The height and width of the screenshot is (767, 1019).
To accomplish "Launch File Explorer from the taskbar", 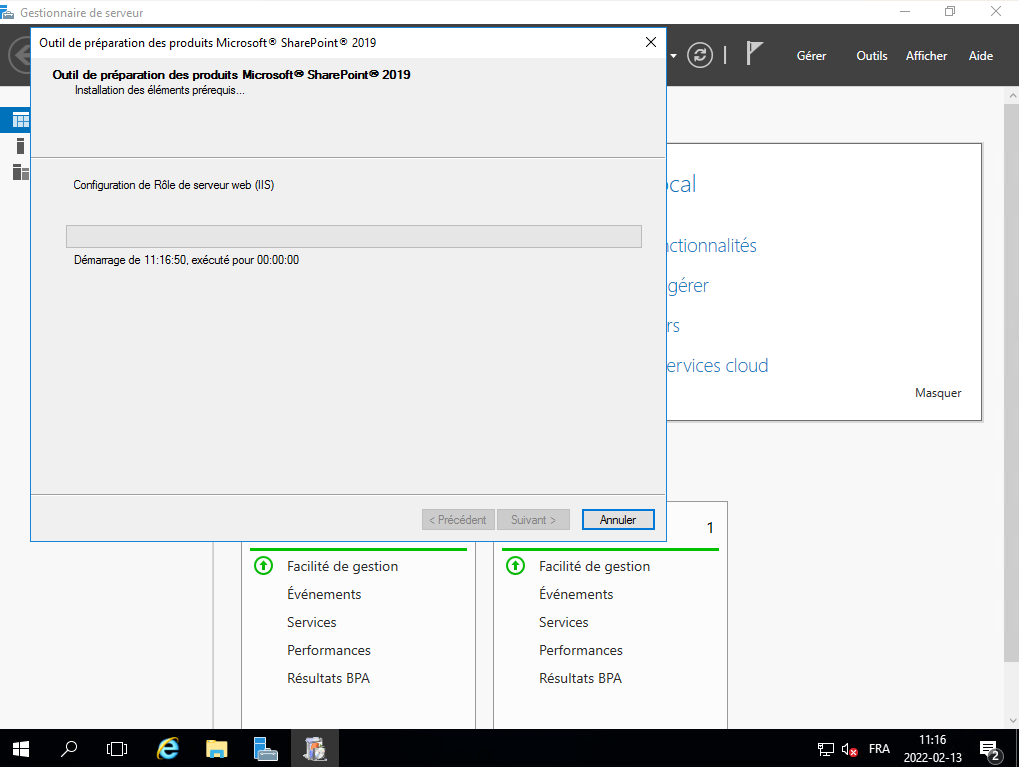I will (x=216, y=748).
